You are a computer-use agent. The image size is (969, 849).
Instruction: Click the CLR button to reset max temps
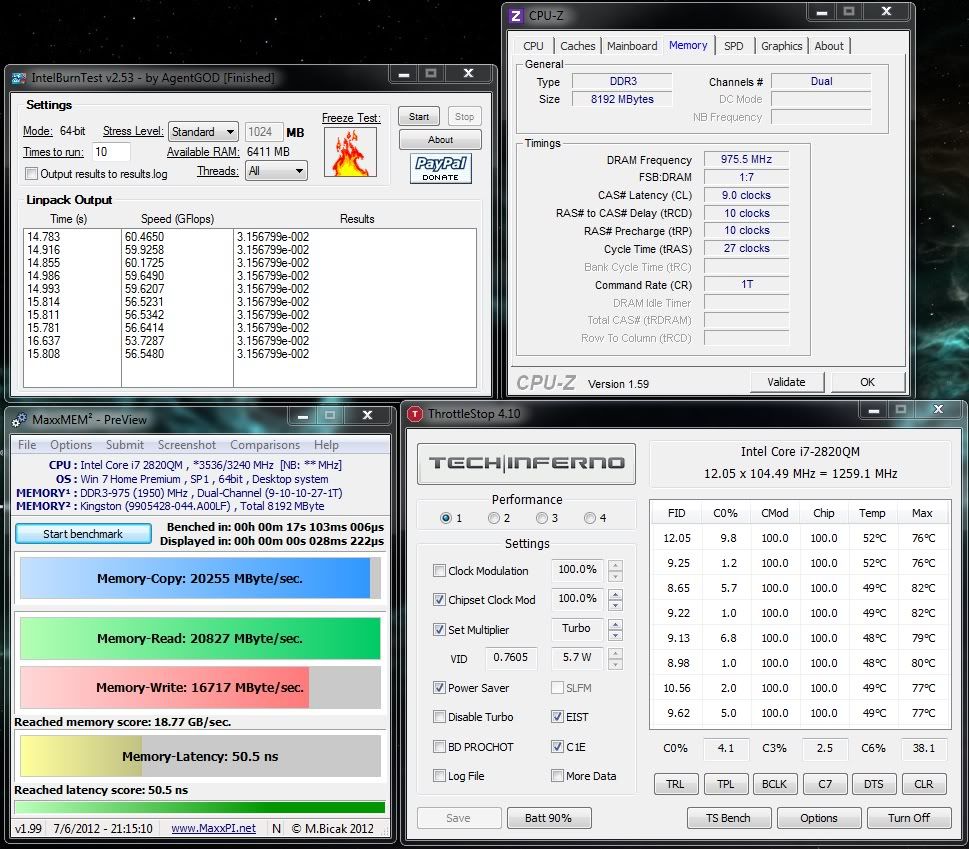point(924,784)
